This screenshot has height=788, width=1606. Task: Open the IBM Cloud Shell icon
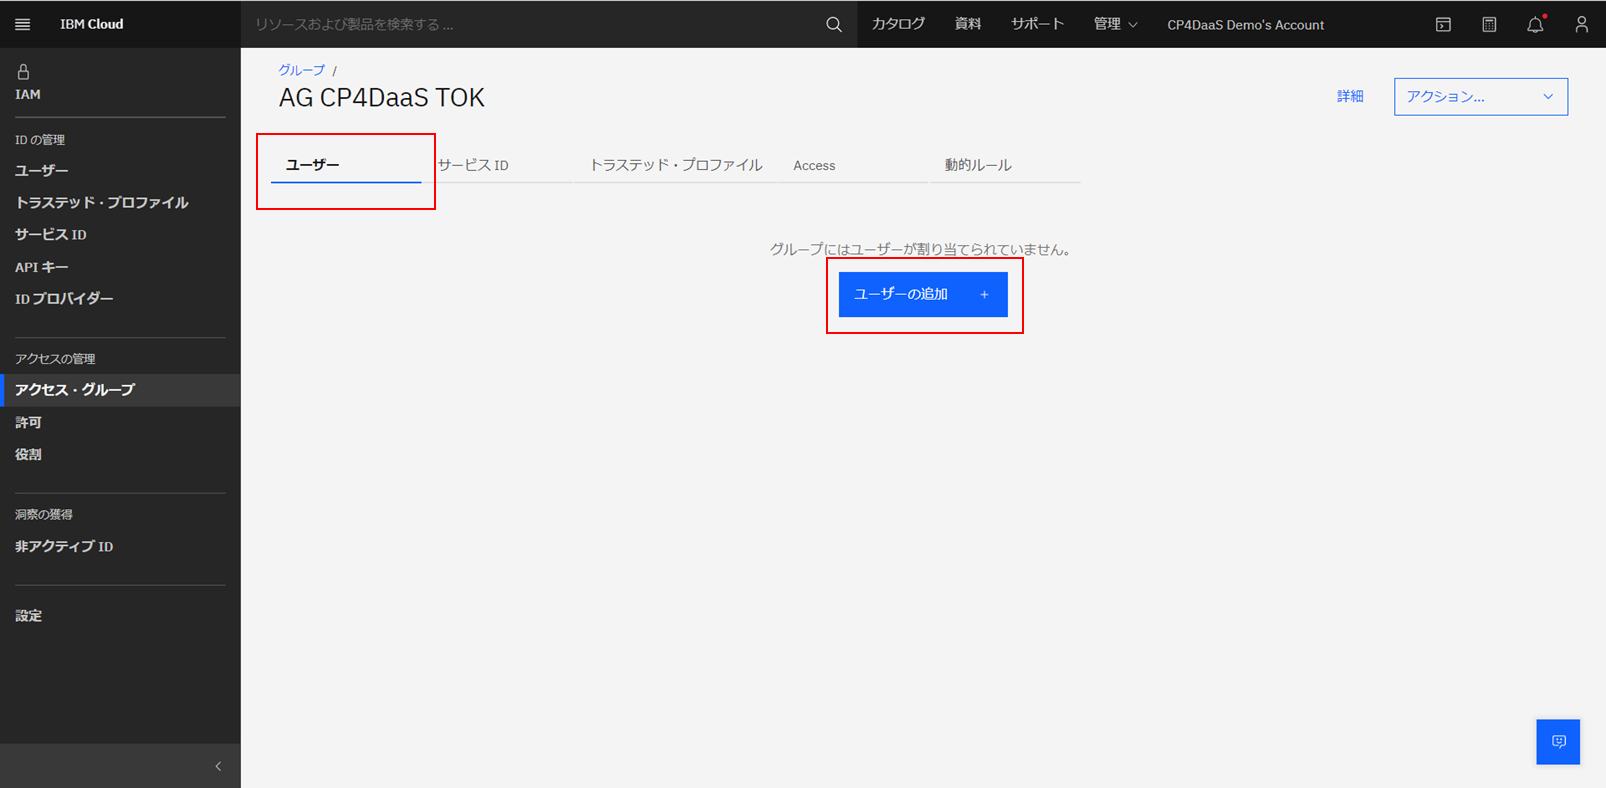tap(1443, 24)
